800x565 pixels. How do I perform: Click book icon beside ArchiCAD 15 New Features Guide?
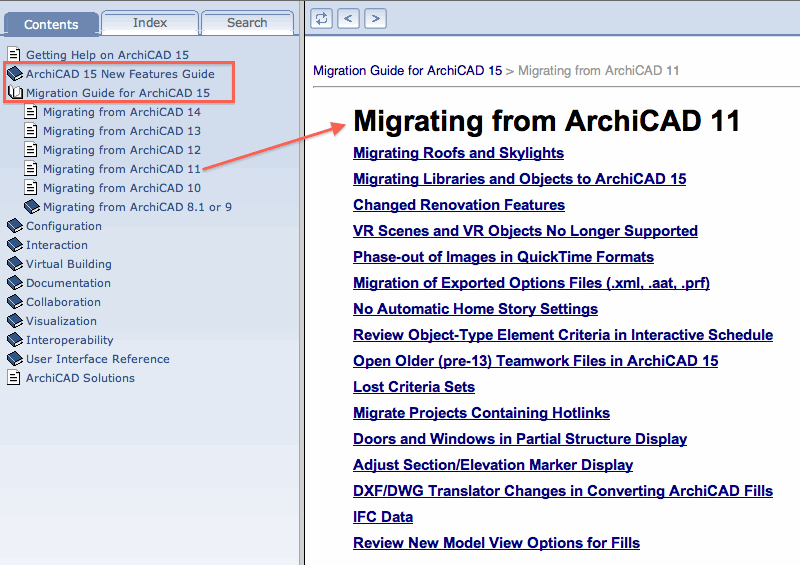click(x=15, y=73)
